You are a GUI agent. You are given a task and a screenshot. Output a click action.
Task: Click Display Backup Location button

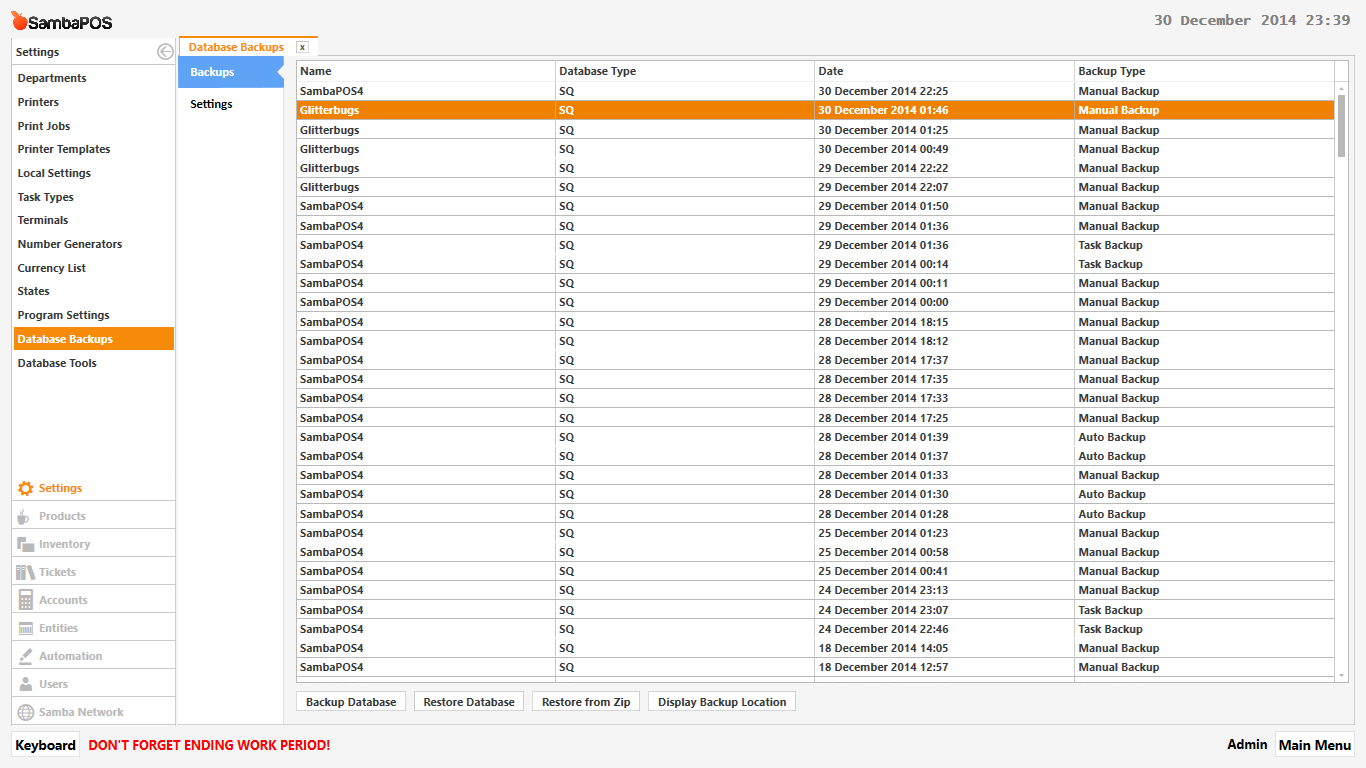(722, 702)
